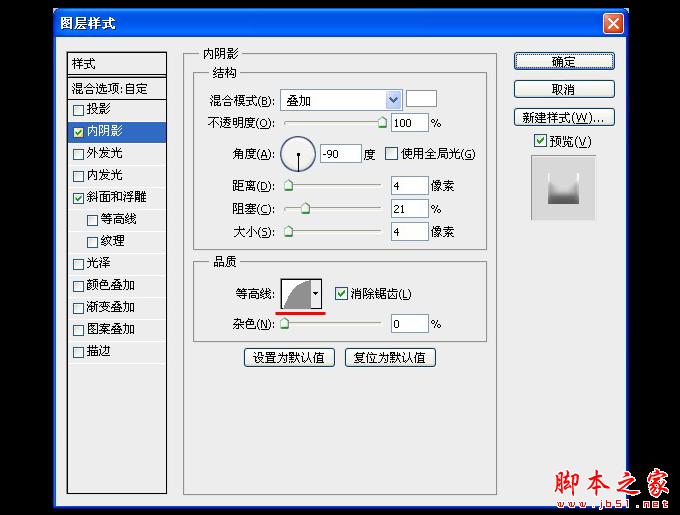The height and width of the screenshot is (515, 680).
Task: Open the 等高线 contour picker arrow
Action: pos(316,294)
